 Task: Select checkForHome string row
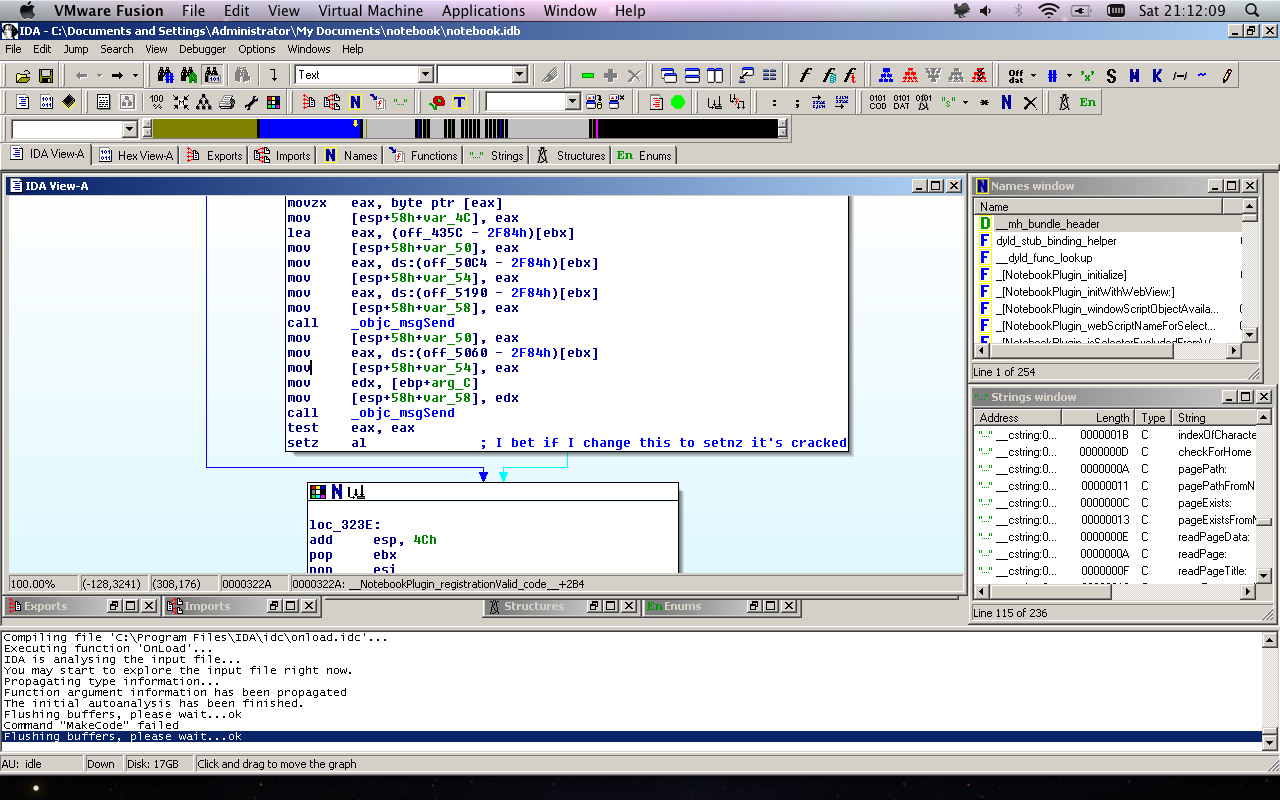click(1115, 452)
